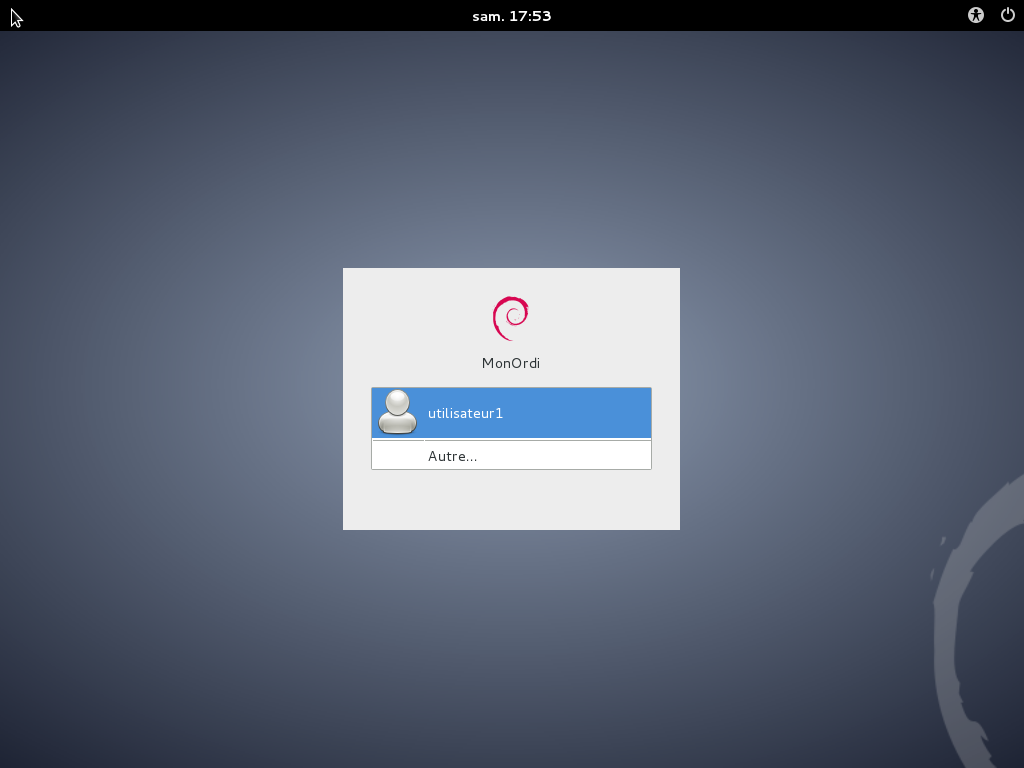Open the clock showing sam. 17:53

(x=511, y=15)
